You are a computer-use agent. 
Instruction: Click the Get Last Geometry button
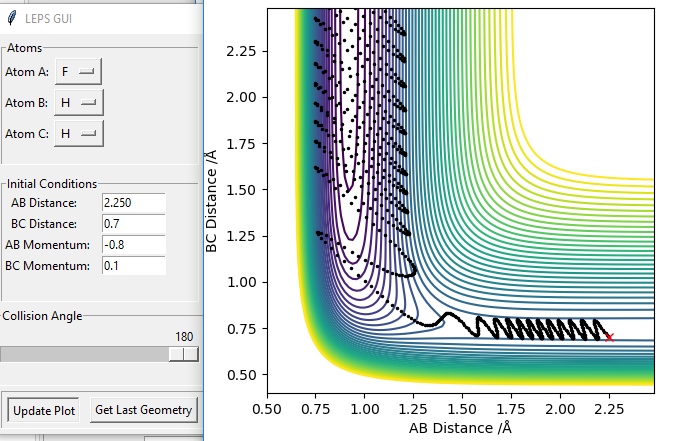[x=144, y=410]
